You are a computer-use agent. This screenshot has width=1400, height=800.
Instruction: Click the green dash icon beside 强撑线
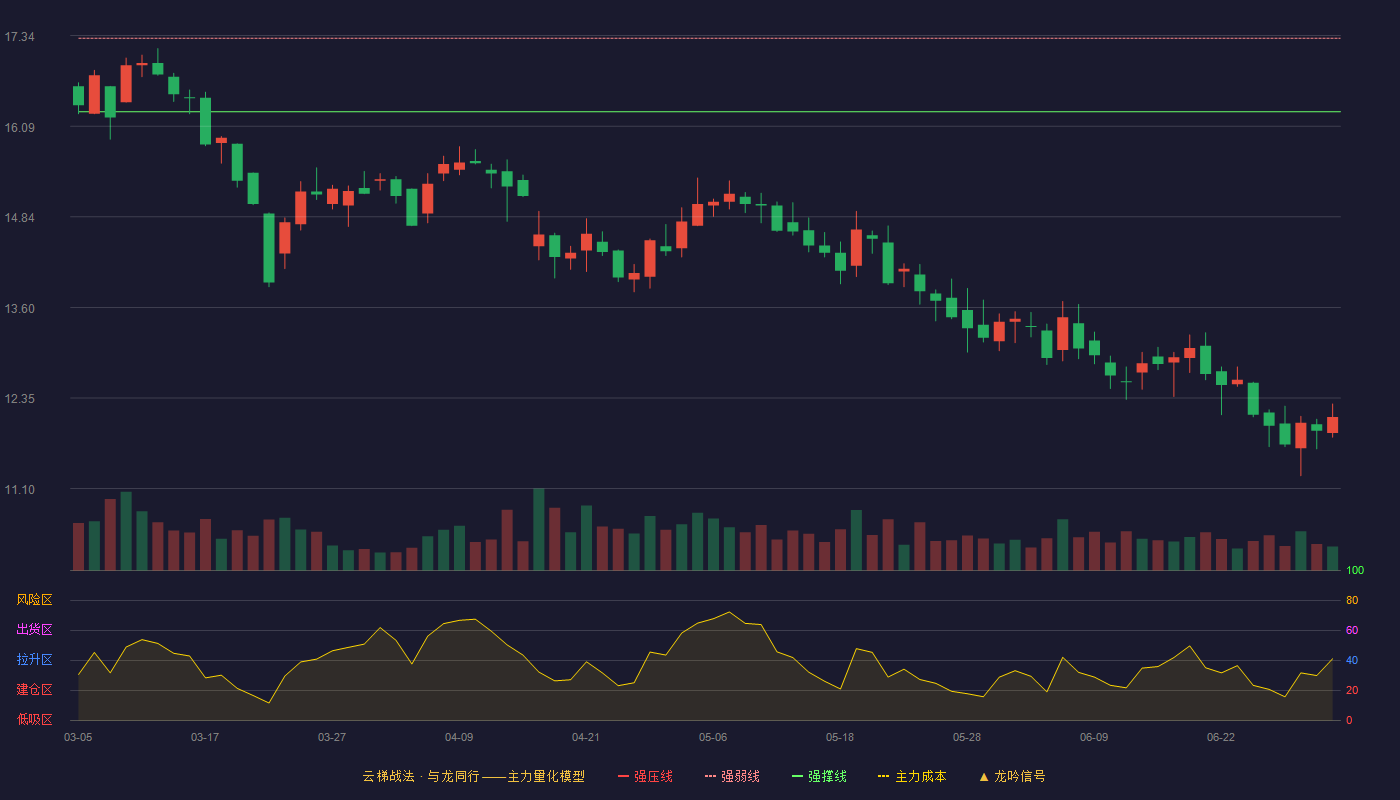tap(797, 776)
